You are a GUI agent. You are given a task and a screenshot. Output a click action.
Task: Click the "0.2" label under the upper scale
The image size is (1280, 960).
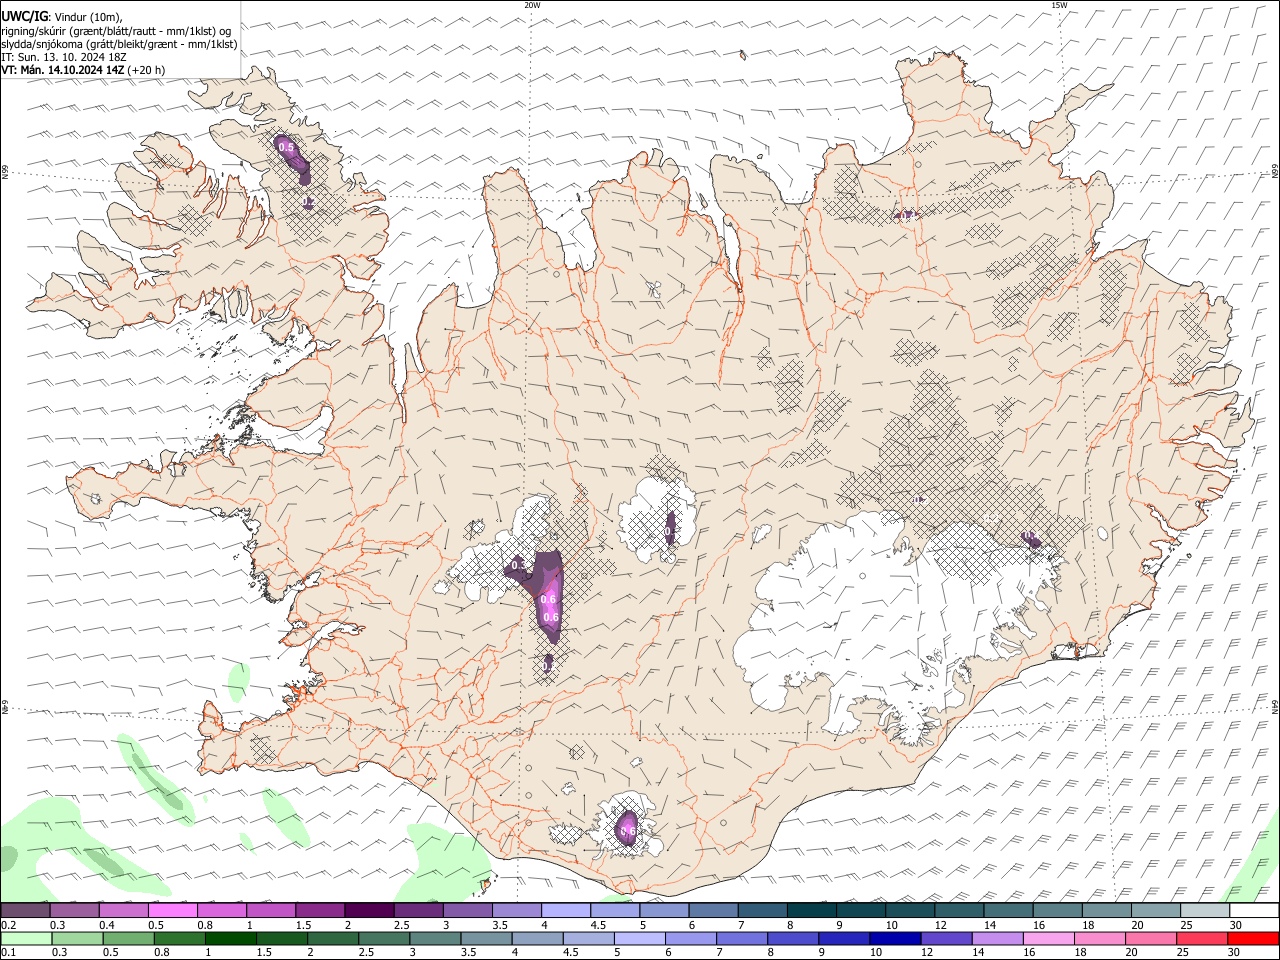click(x=8, y=925)
